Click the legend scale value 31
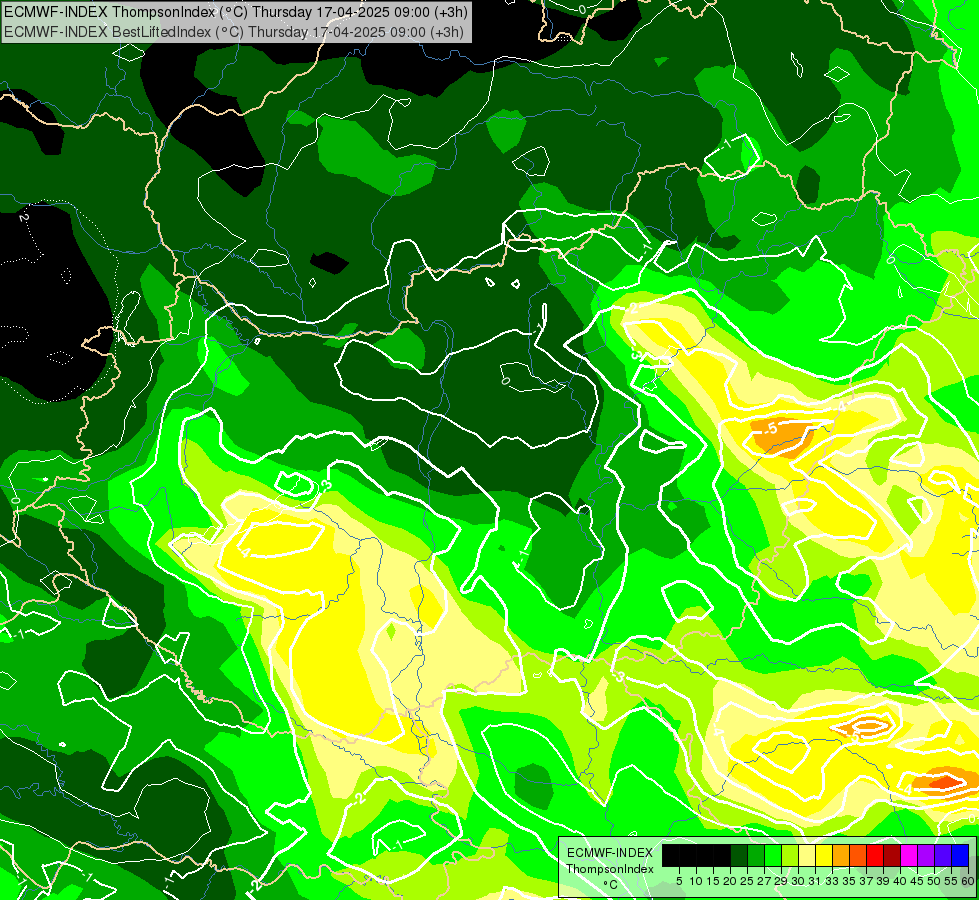The width and height of the screenshot is (979, 900). click(815, 881)
